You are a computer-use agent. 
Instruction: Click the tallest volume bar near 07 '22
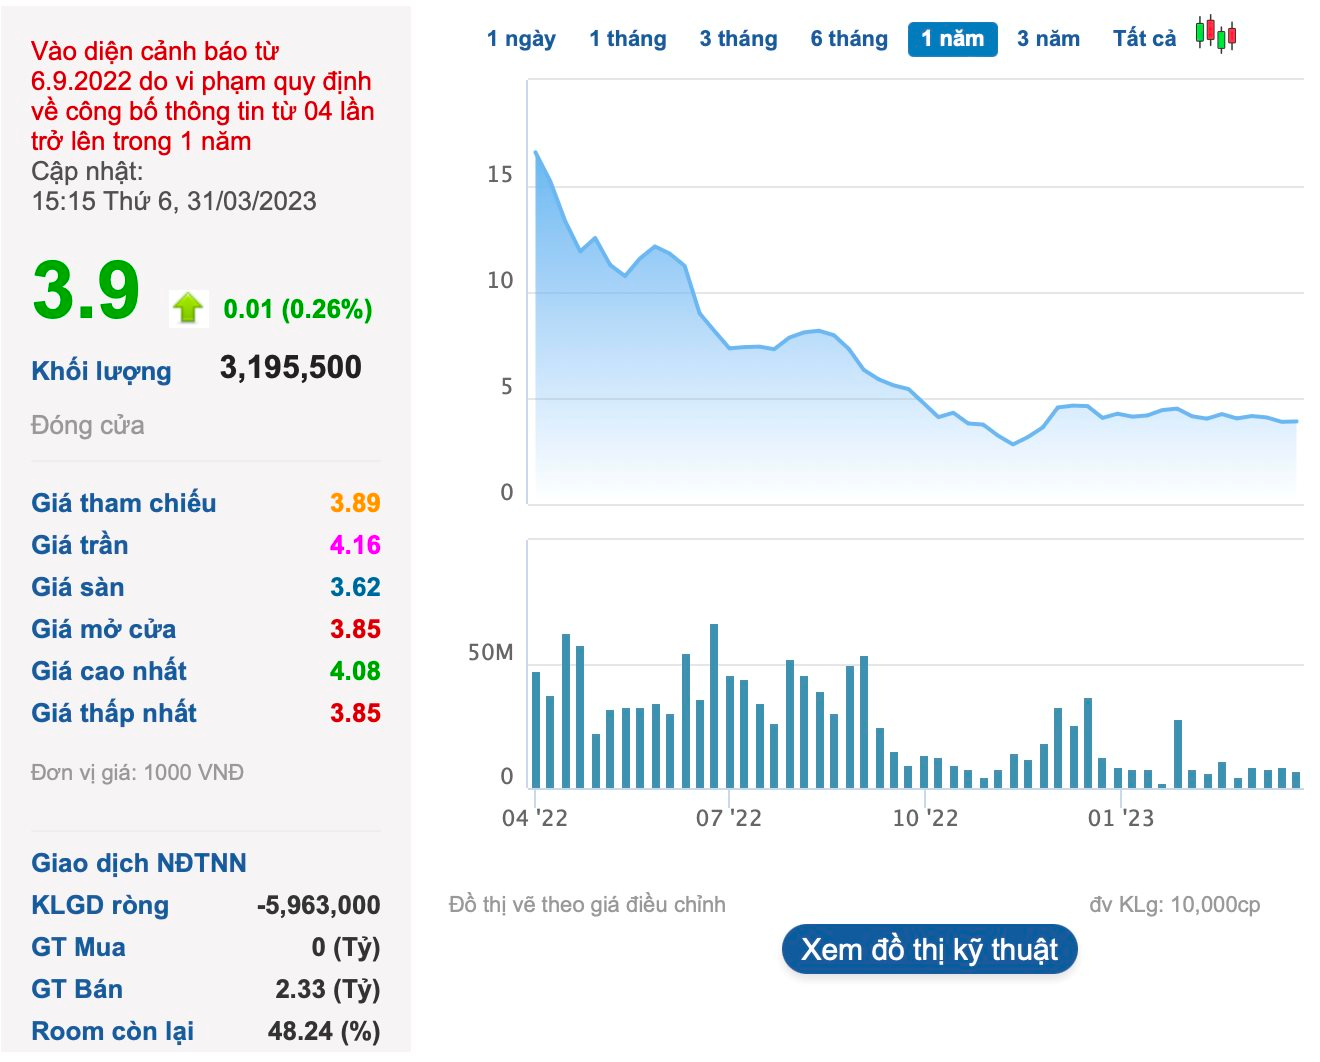(x=714, y=705)
